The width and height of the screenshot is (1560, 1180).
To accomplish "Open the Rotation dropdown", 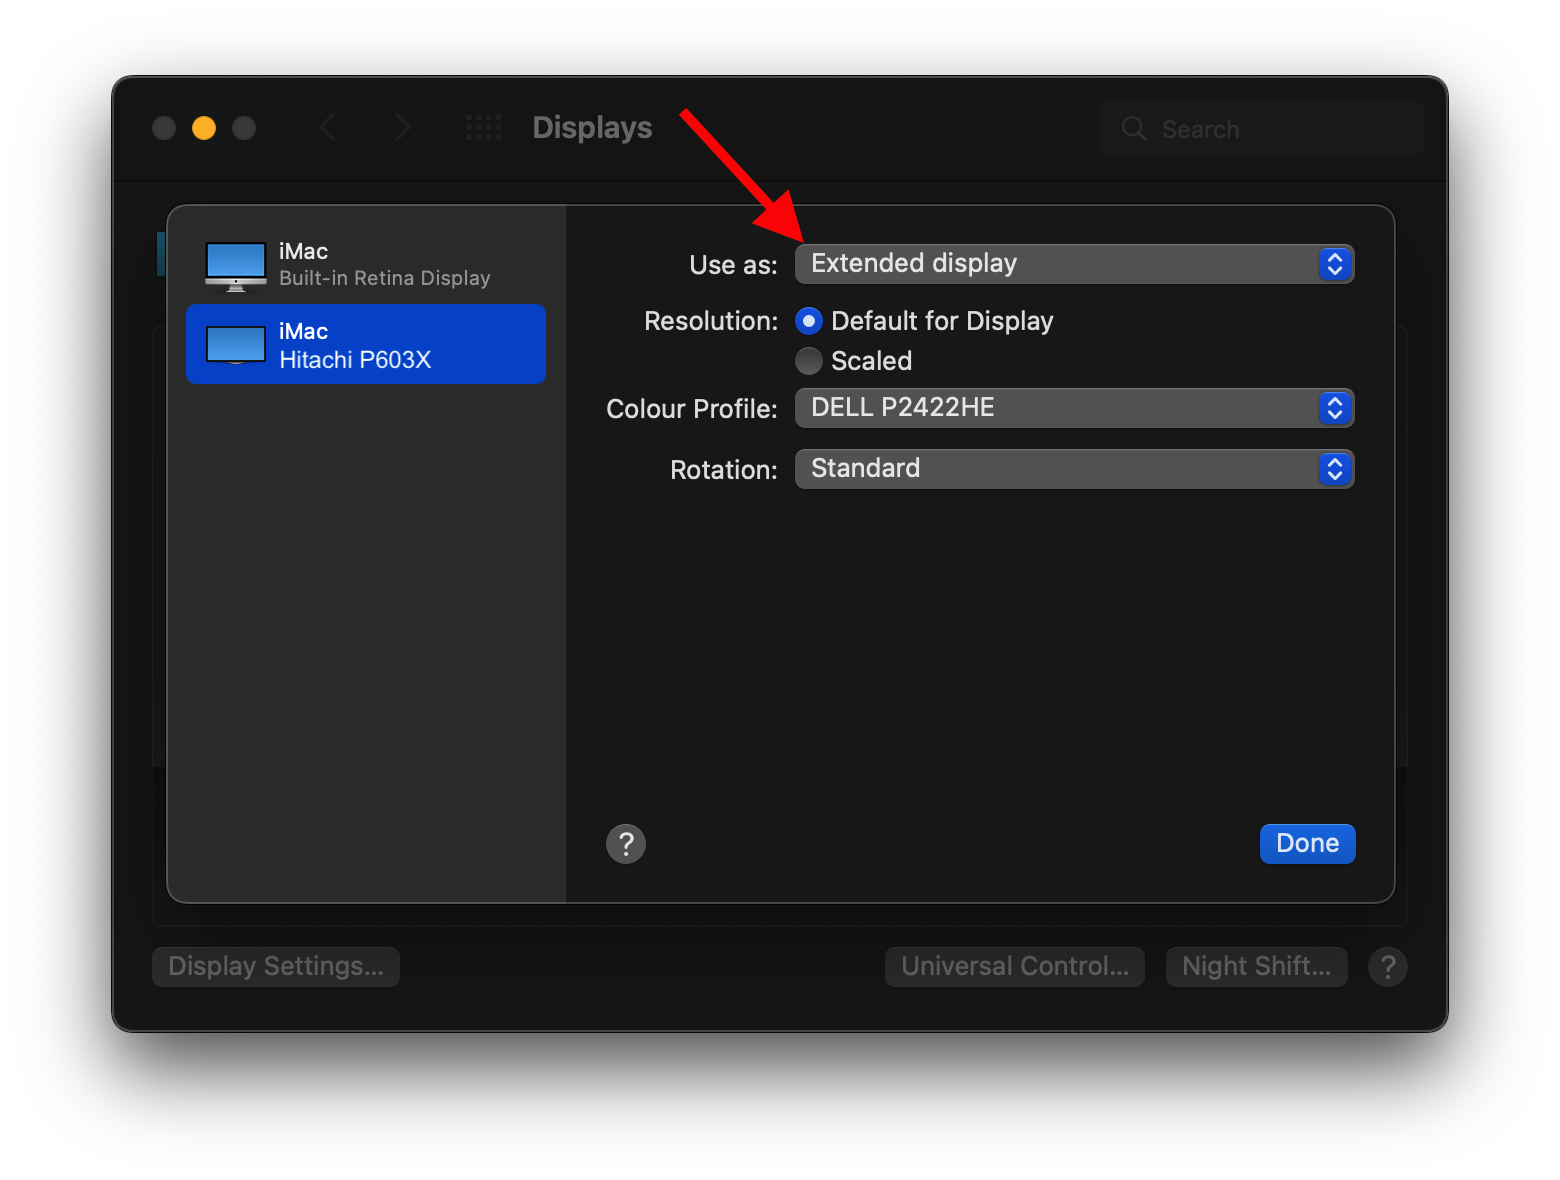I will coord(1074,469).
